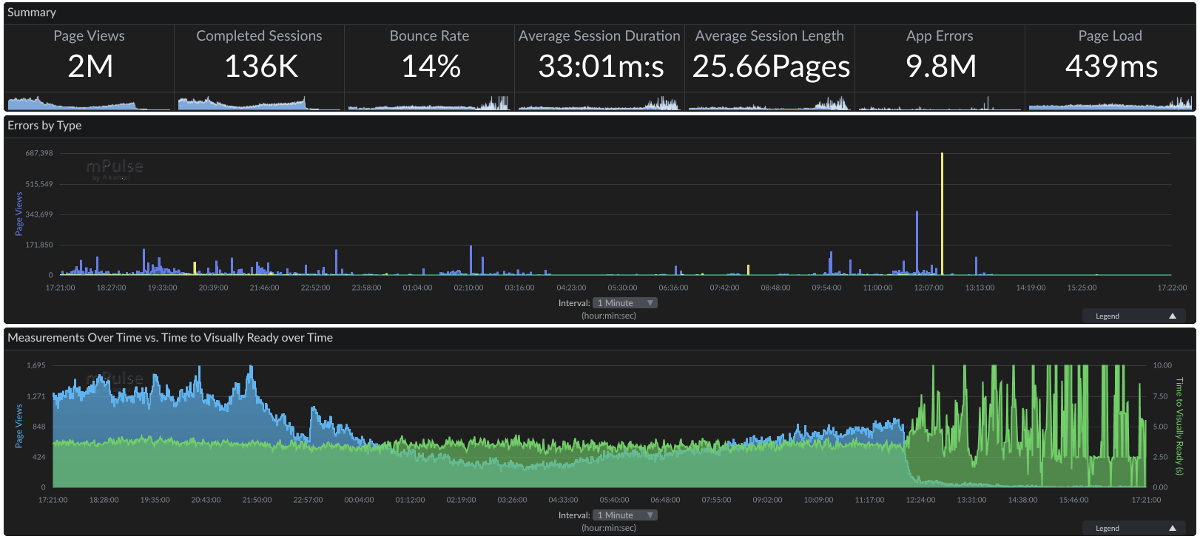Open the Interval dropdown under Errors by Type
1200x539 pixels.
click(624, 302)
